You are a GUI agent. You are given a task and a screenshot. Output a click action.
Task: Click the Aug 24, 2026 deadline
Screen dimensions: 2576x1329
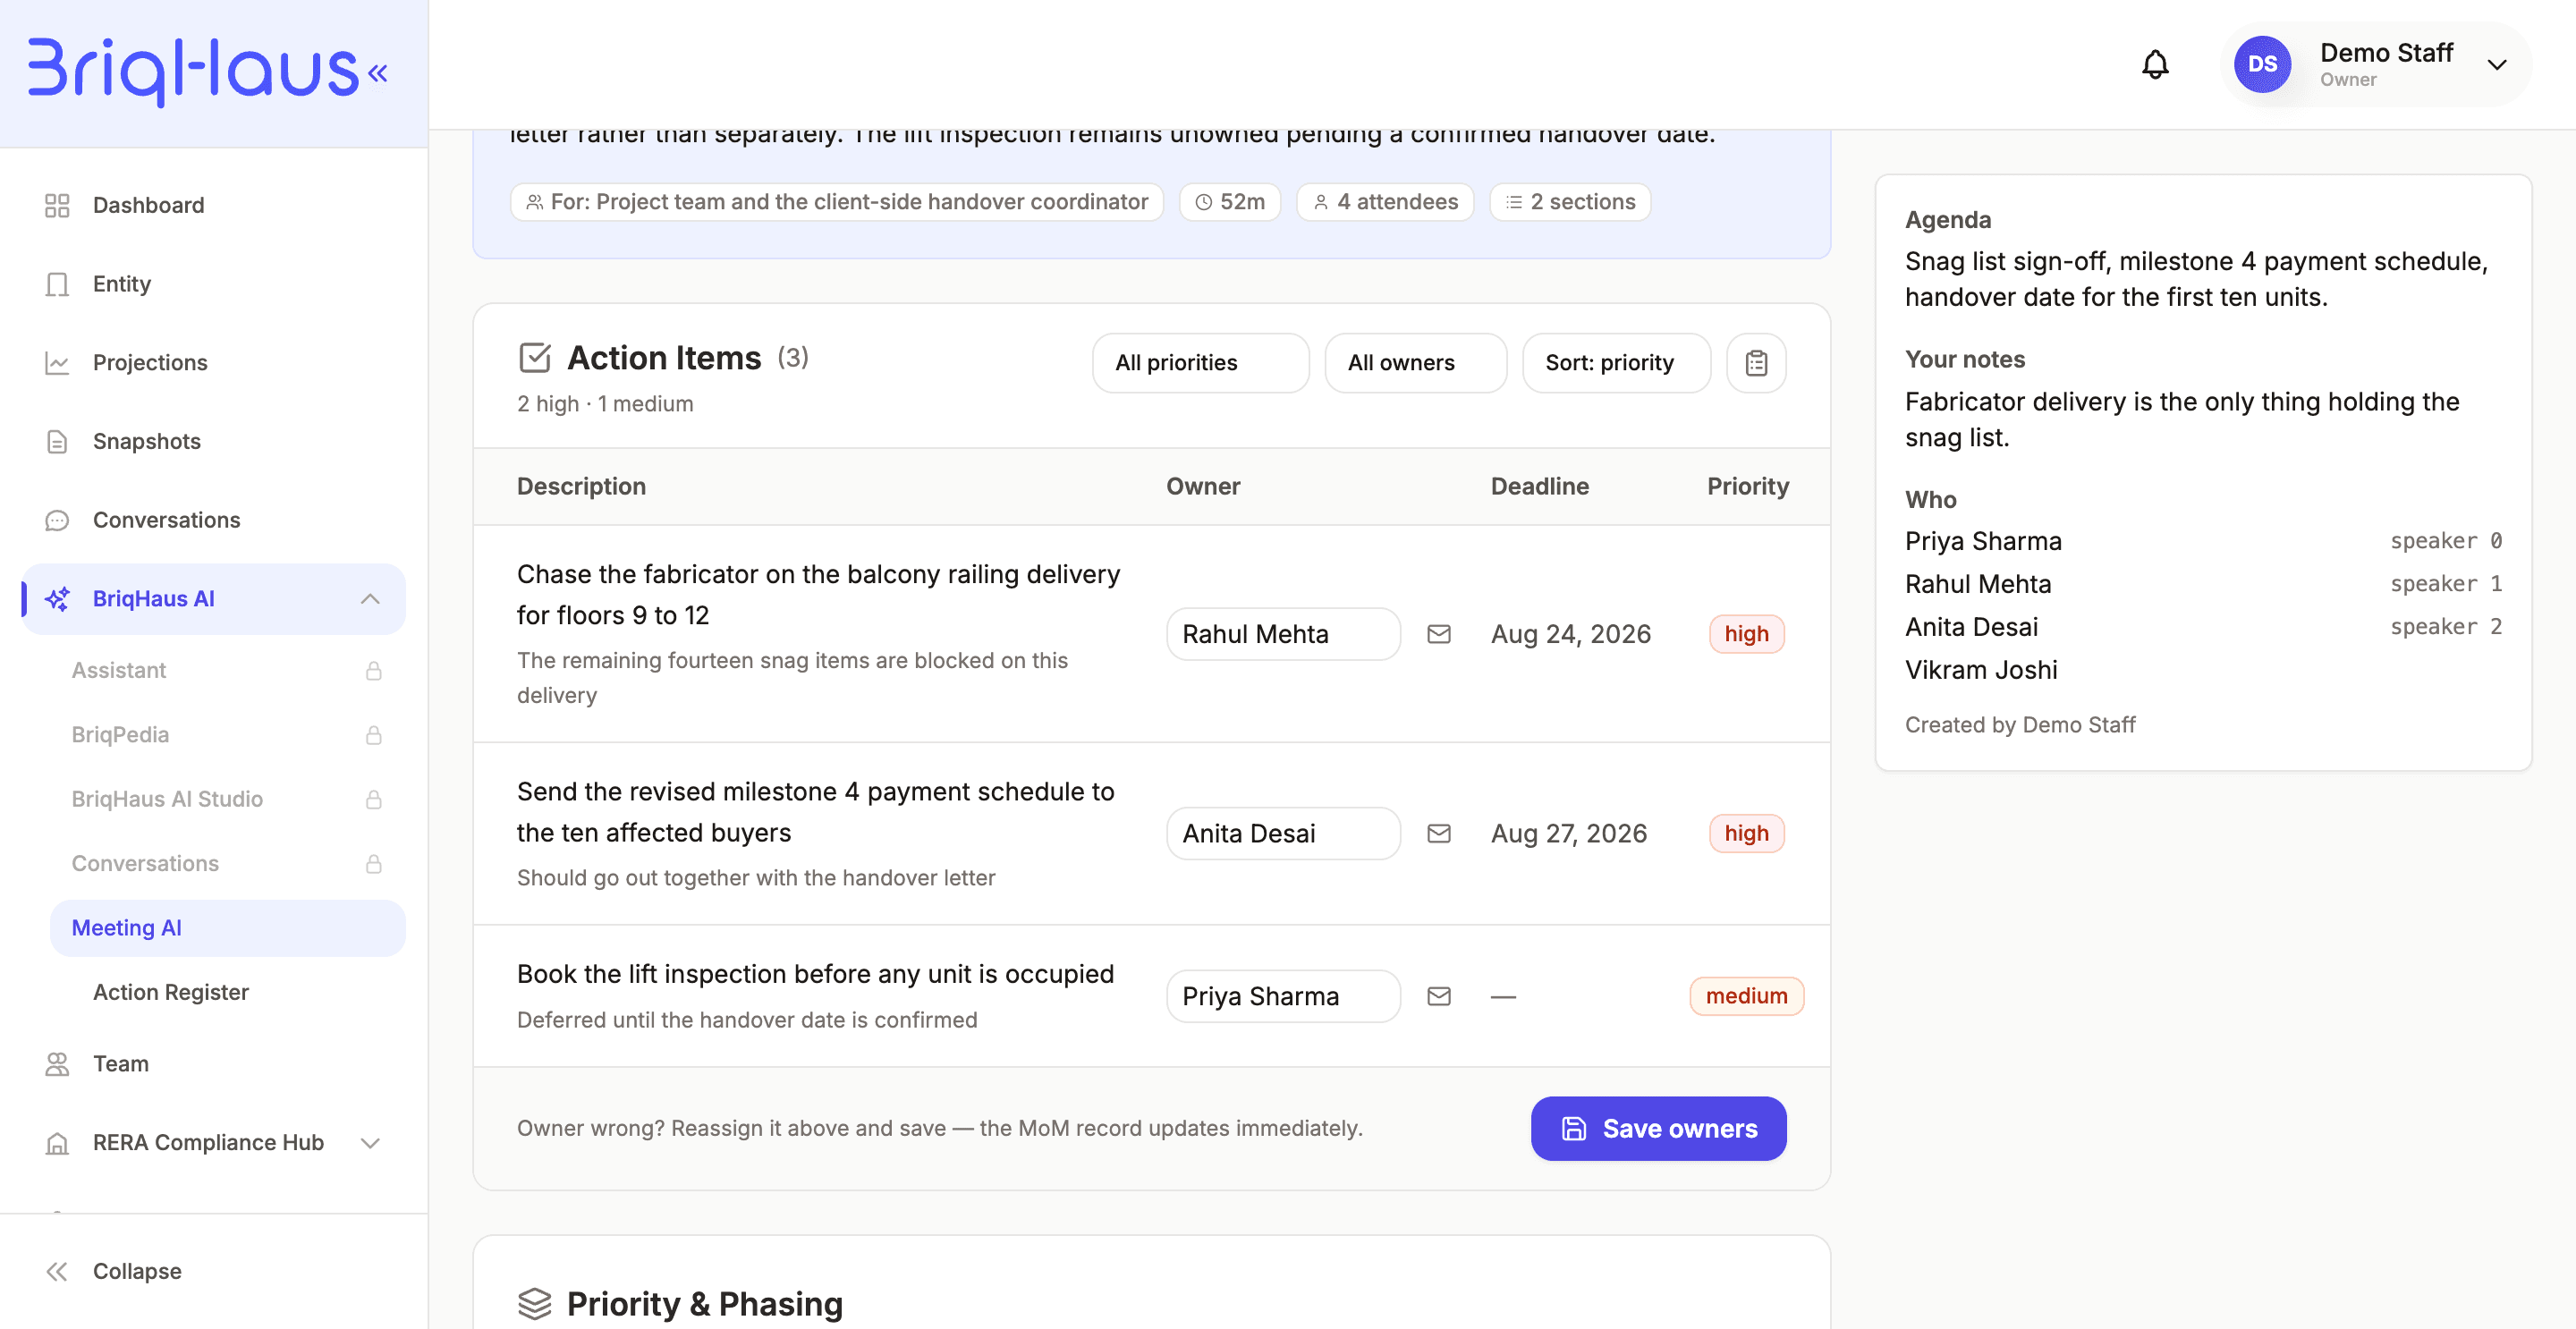1570,634
